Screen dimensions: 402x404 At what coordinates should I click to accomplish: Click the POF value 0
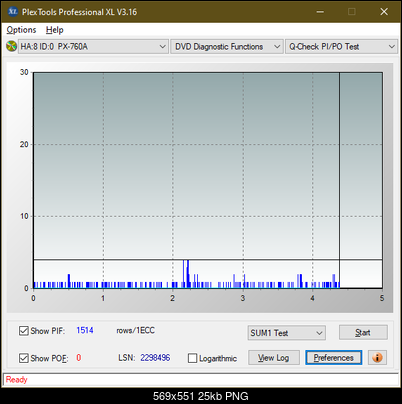(x=79, y=358)
